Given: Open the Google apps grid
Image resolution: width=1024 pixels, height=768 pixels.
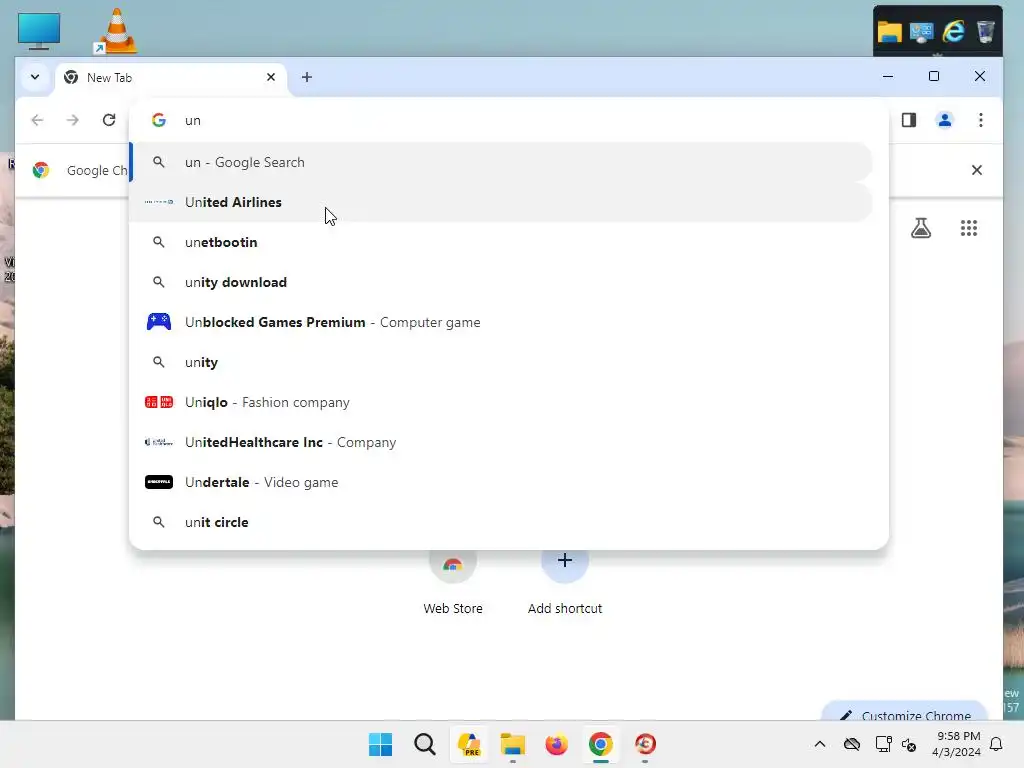Looking at the screenshot, I should 969,228.
